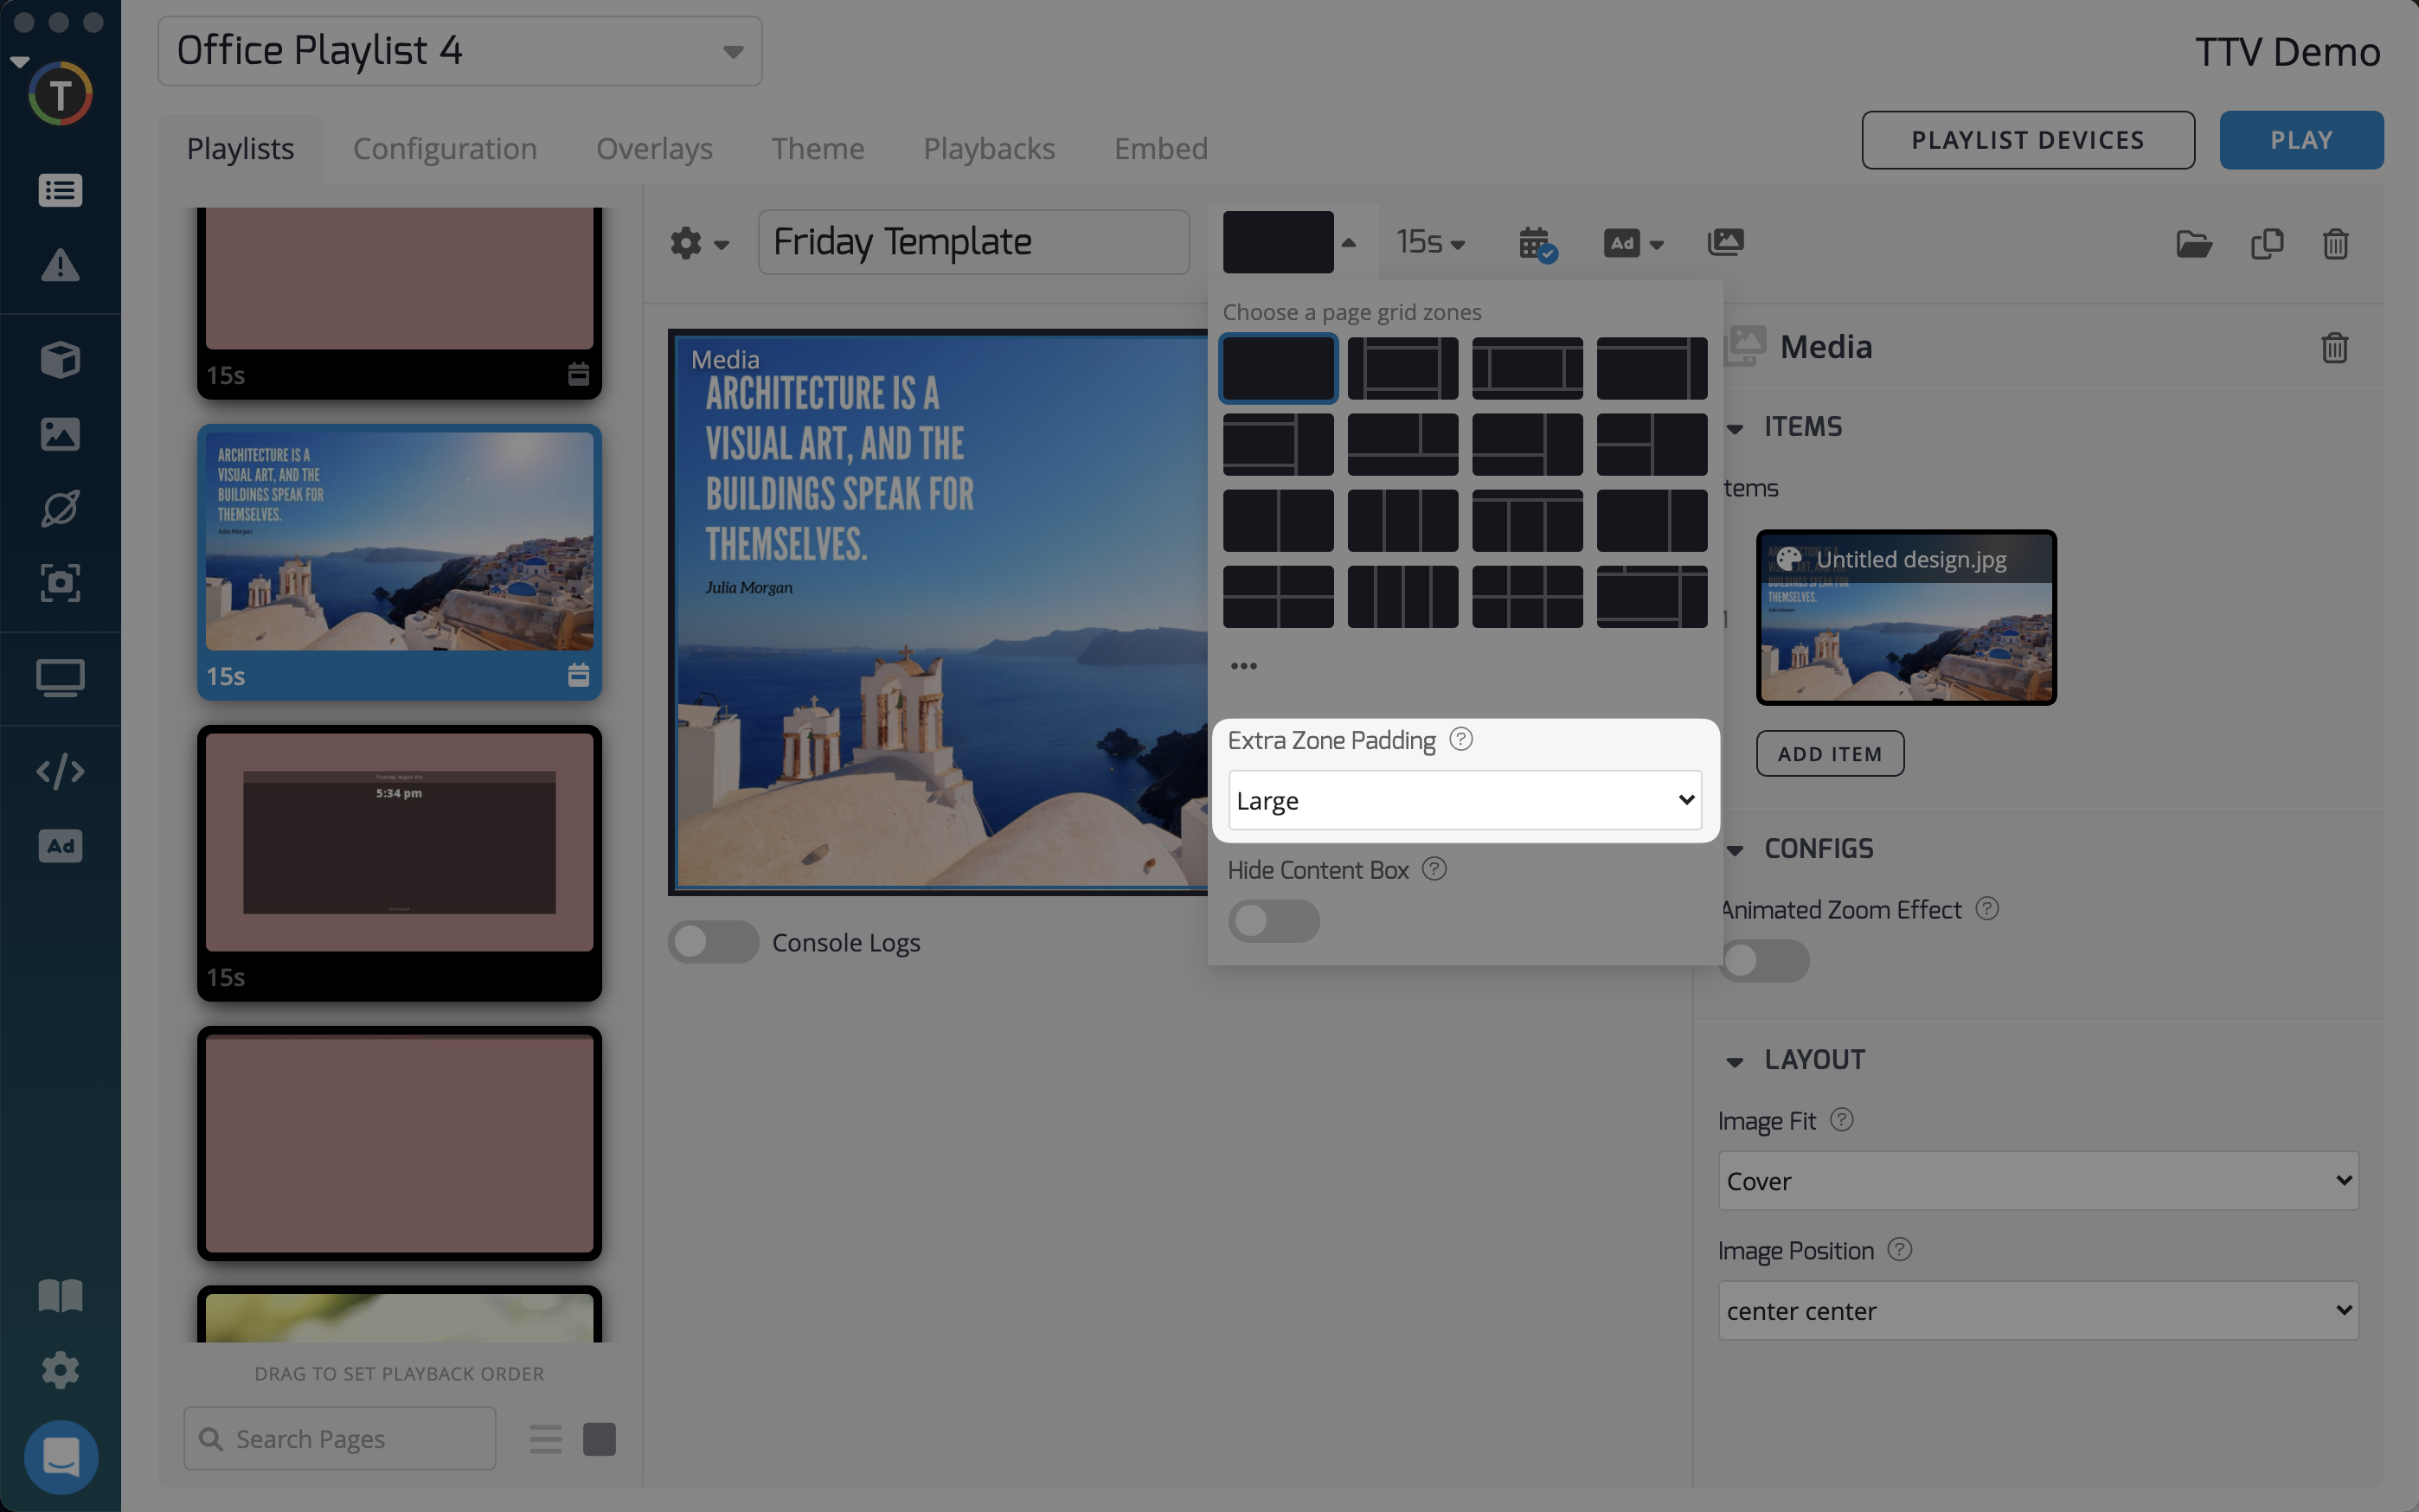Delete the page with the toolbar trash icon

coord(2335,244)
